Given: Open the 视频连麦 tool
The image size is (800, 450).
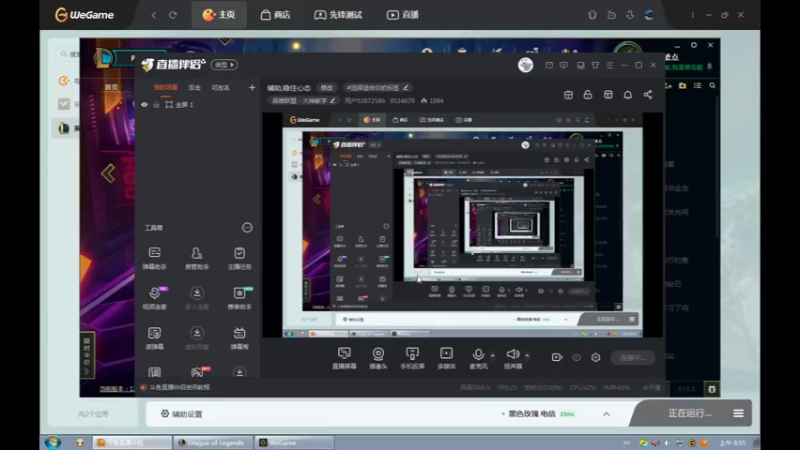Looking at the screenshot, I should (154, 298).
